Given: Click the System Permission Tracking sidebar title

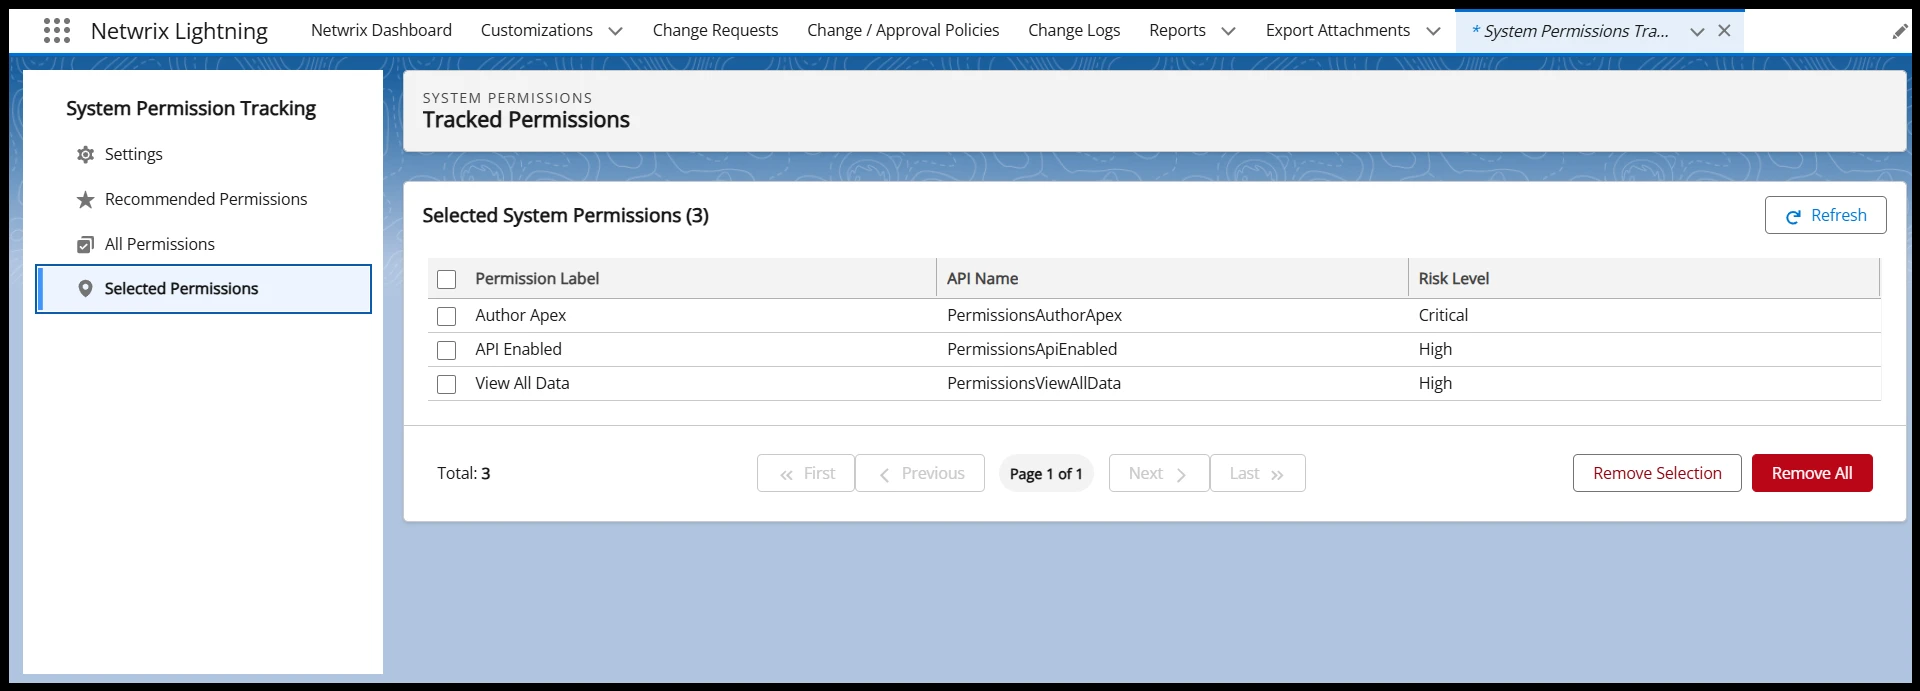Looking at the screenshot, I should 191,108.
